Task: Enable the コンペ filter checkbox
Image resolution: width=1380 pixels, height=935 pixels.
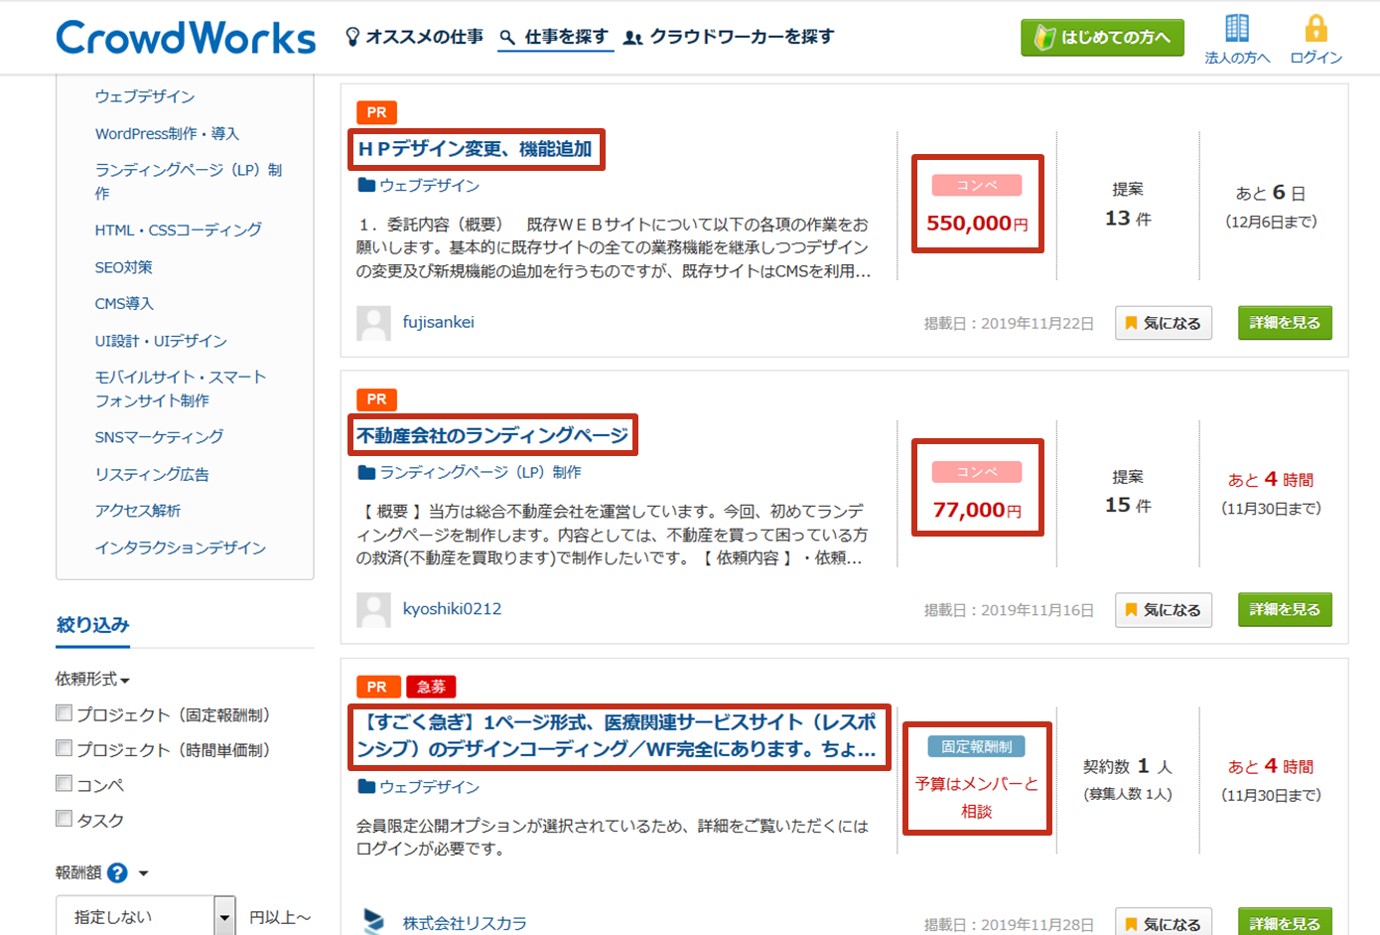Action: click(64, 783)
